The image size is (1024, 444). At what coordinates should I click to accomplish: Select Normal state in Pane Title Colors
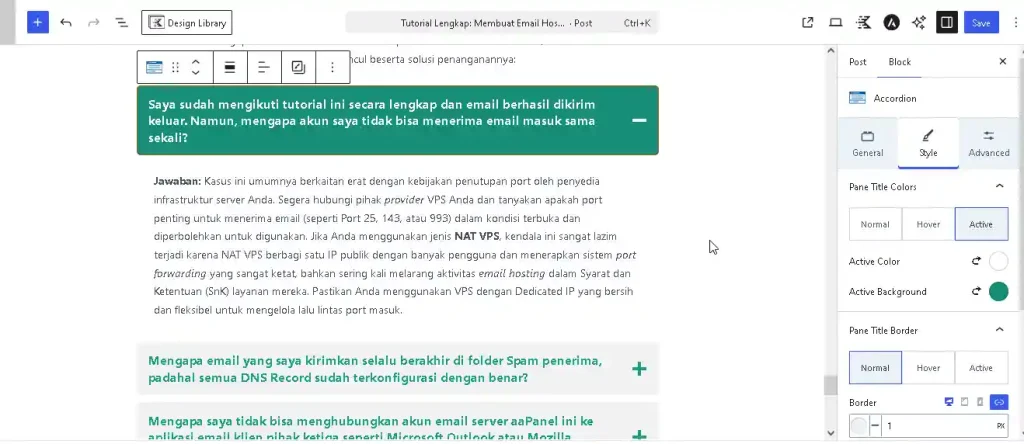click(875, 224)
